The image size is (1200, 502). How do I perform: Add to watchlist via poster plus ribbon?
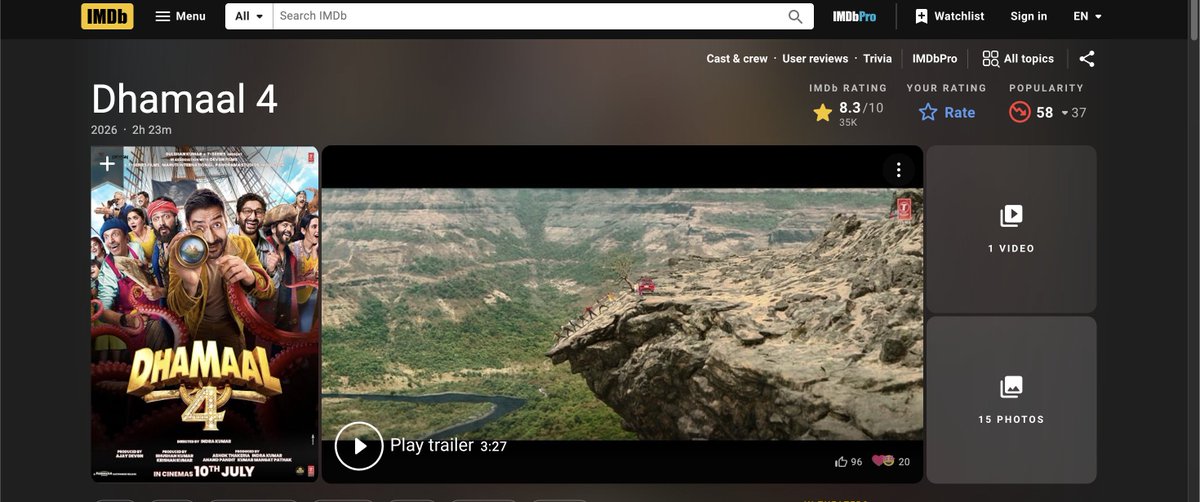(106, 164)
